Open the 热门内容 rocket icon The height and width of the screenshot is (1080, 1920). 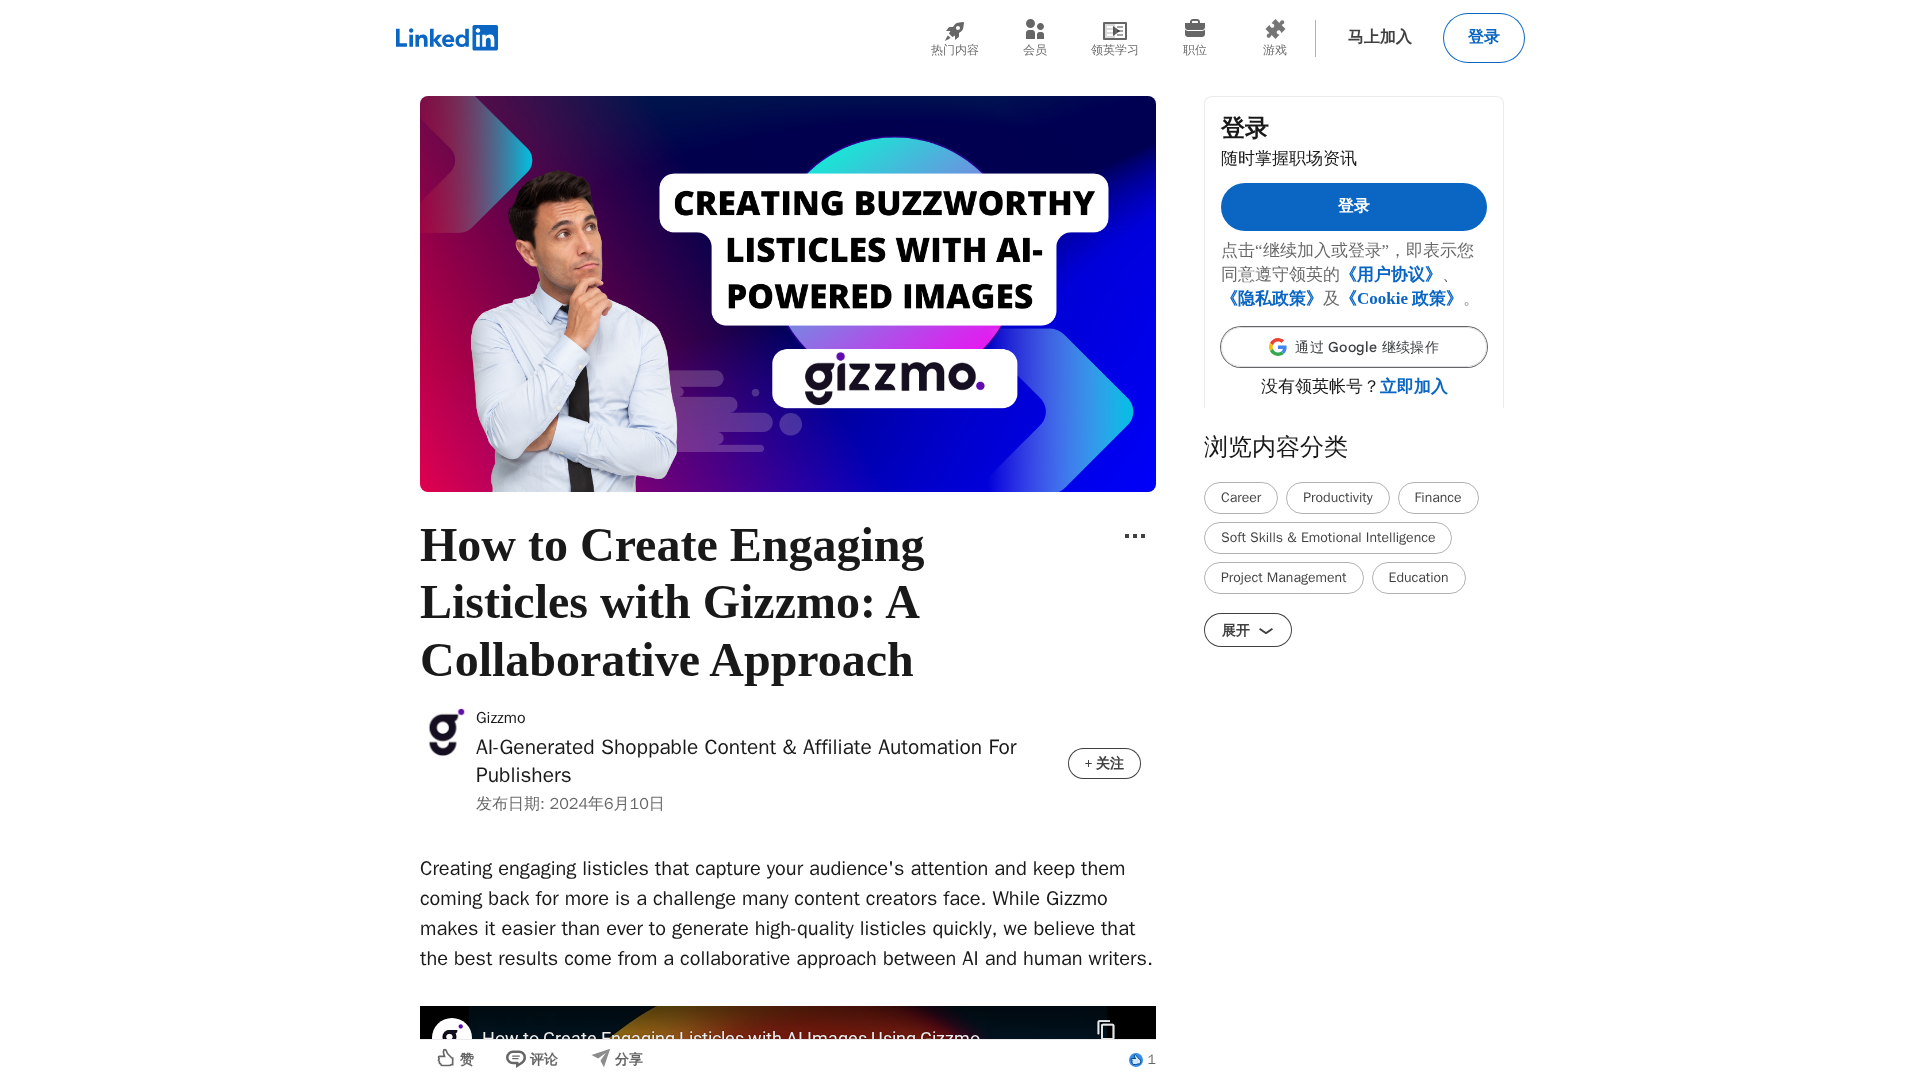954,31
